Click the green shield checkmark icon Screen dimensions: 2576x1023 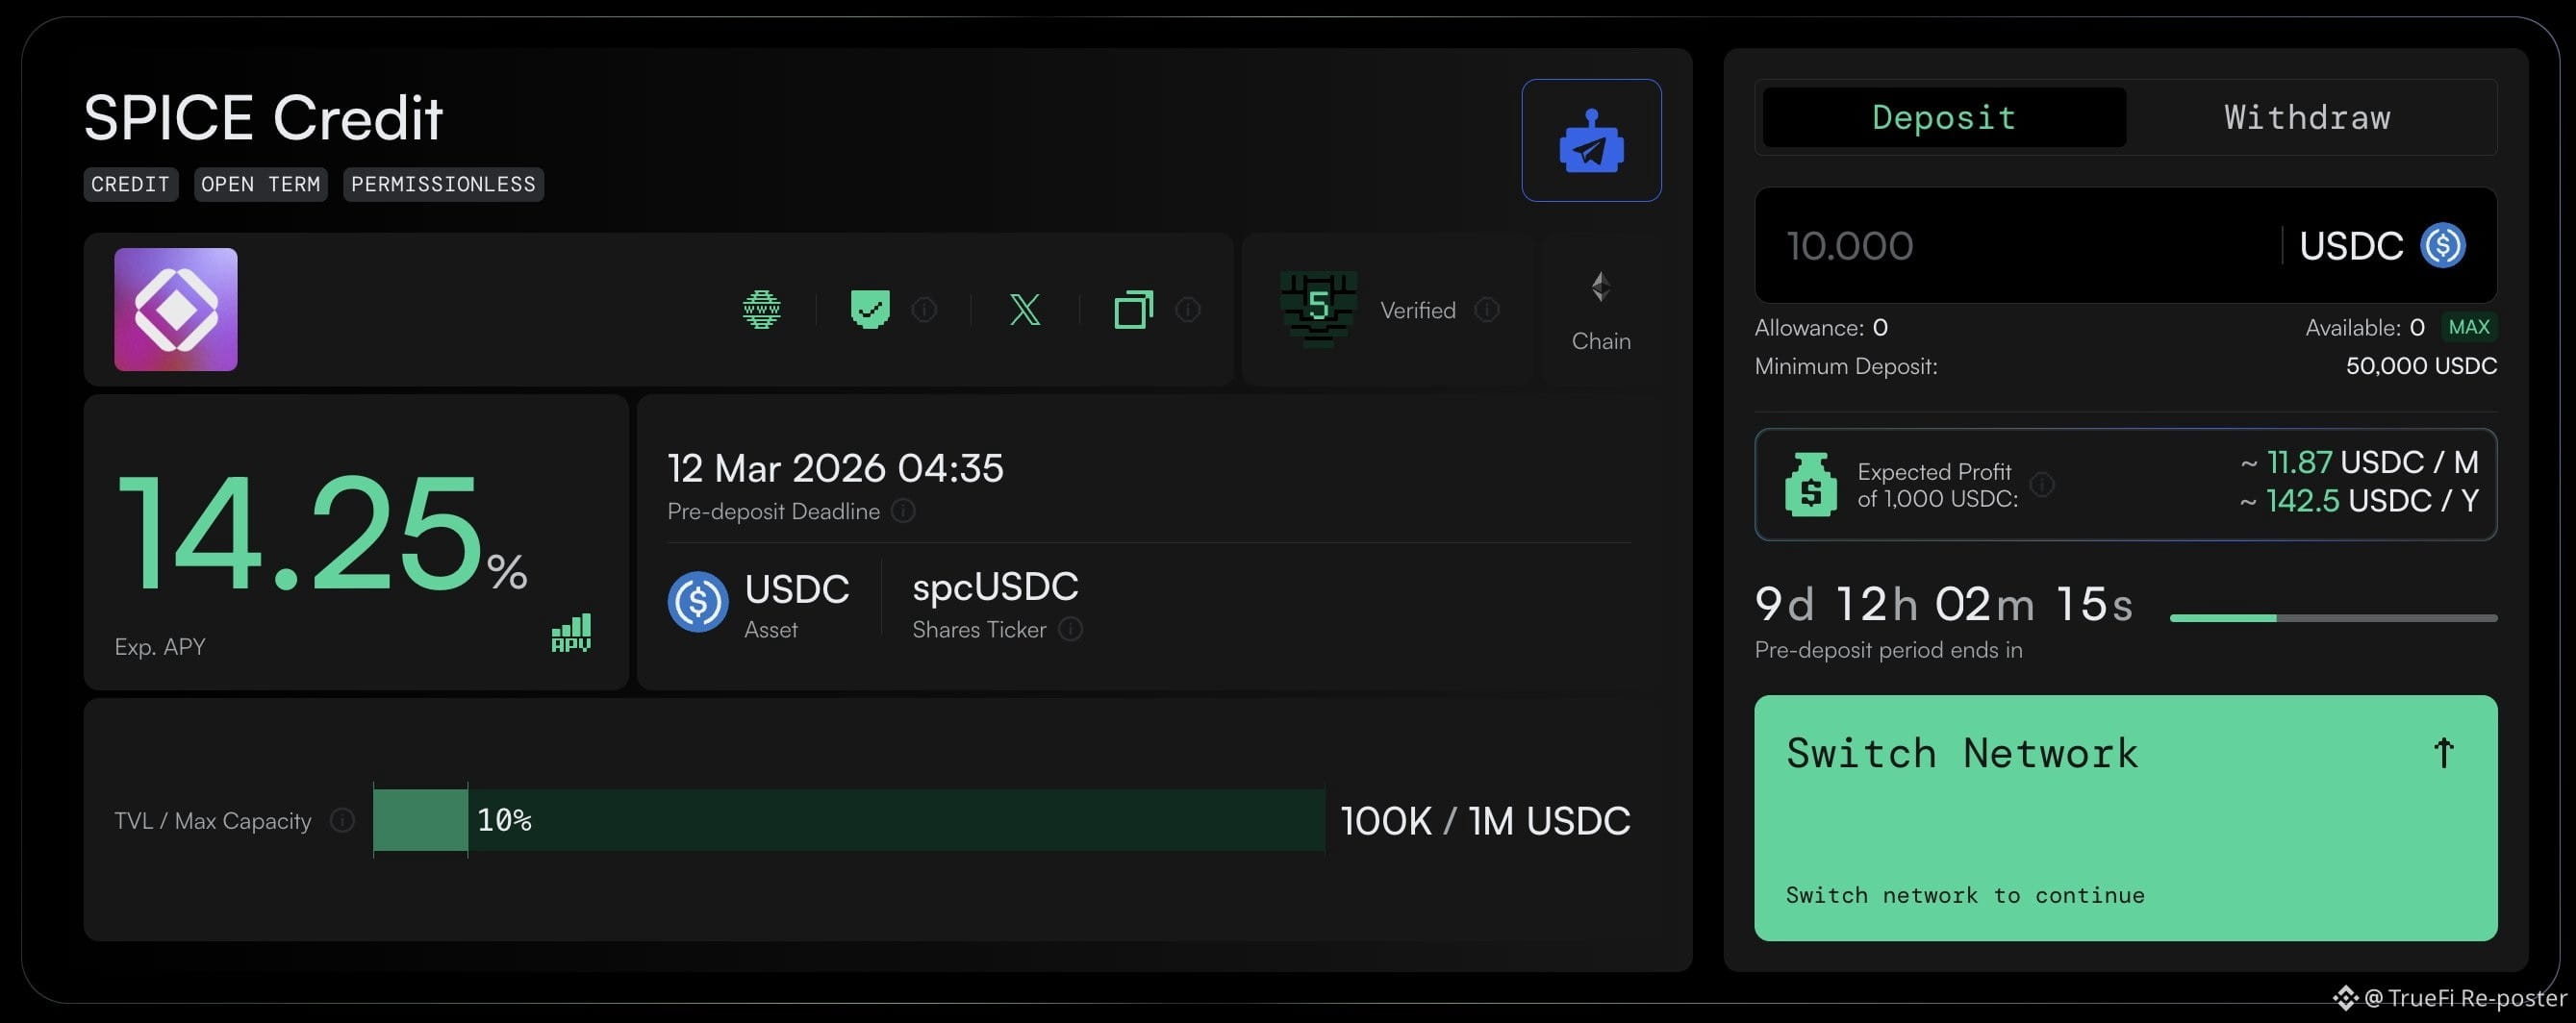tap(870, 309)
